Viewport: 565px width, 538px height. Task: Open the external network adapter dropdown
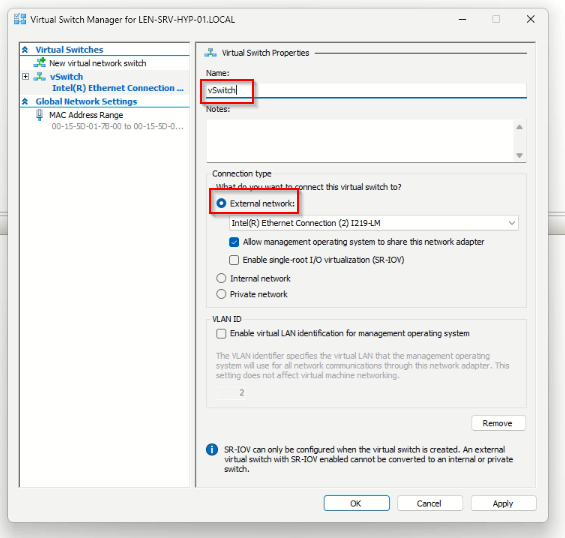pos(374,223)
